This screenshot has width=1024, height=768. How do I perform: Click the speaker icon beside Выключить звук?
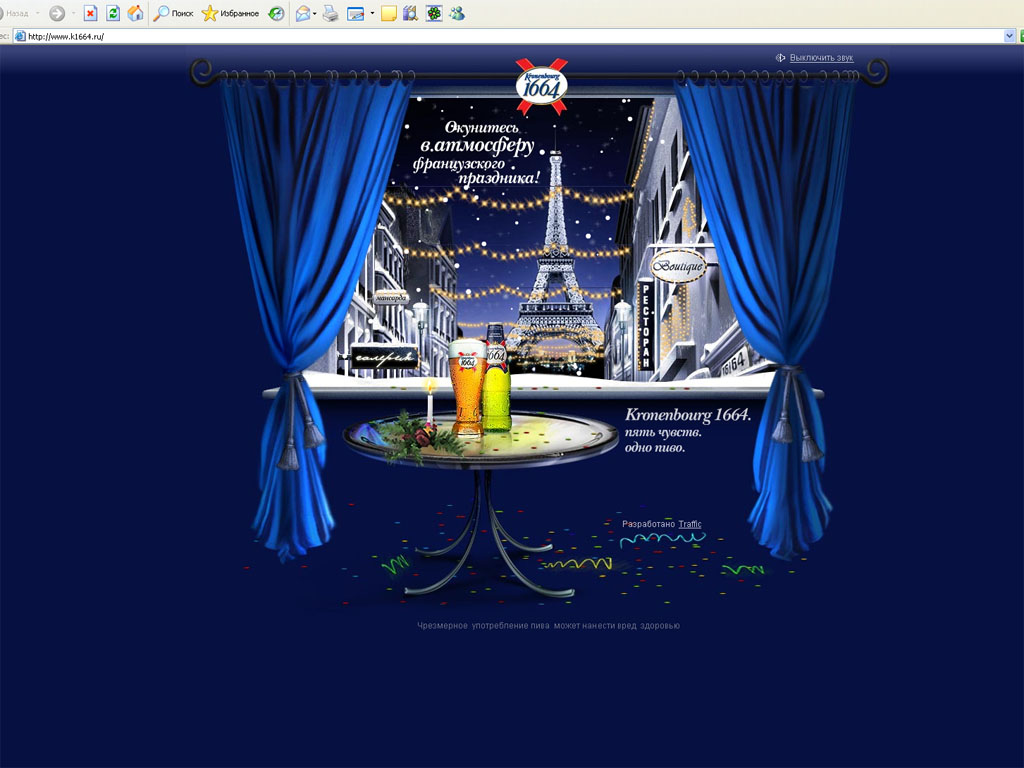(780, 58)
